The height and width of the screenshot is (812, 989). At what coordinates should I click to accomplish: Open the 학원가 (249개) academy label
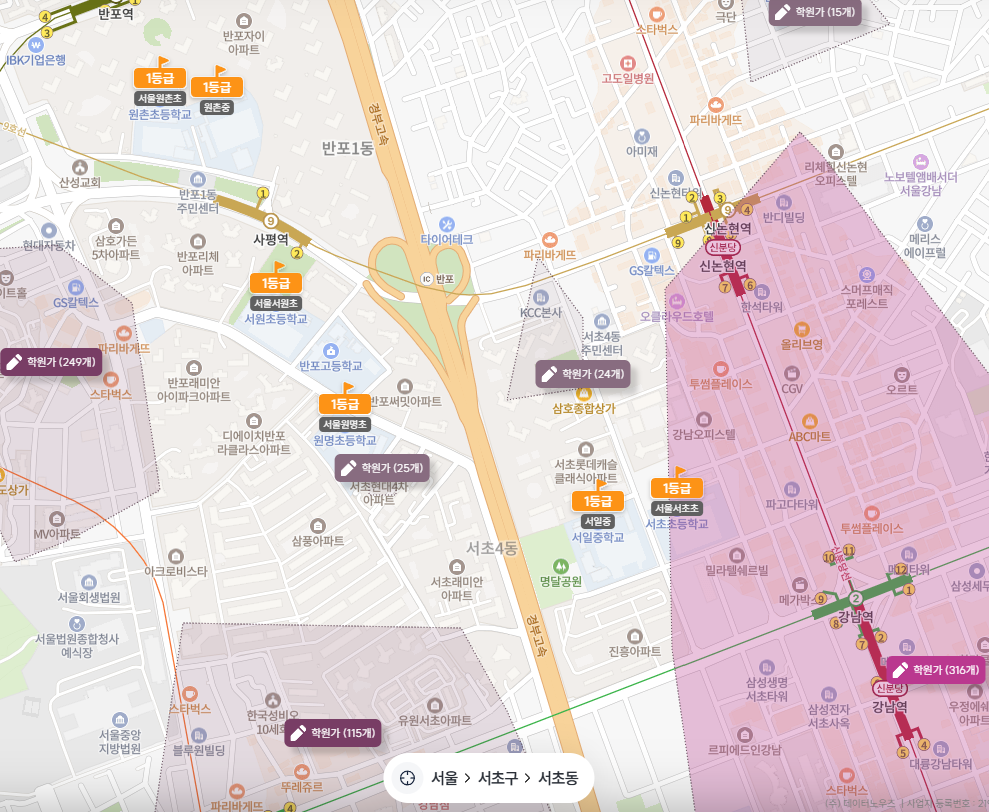pos(51,362)
